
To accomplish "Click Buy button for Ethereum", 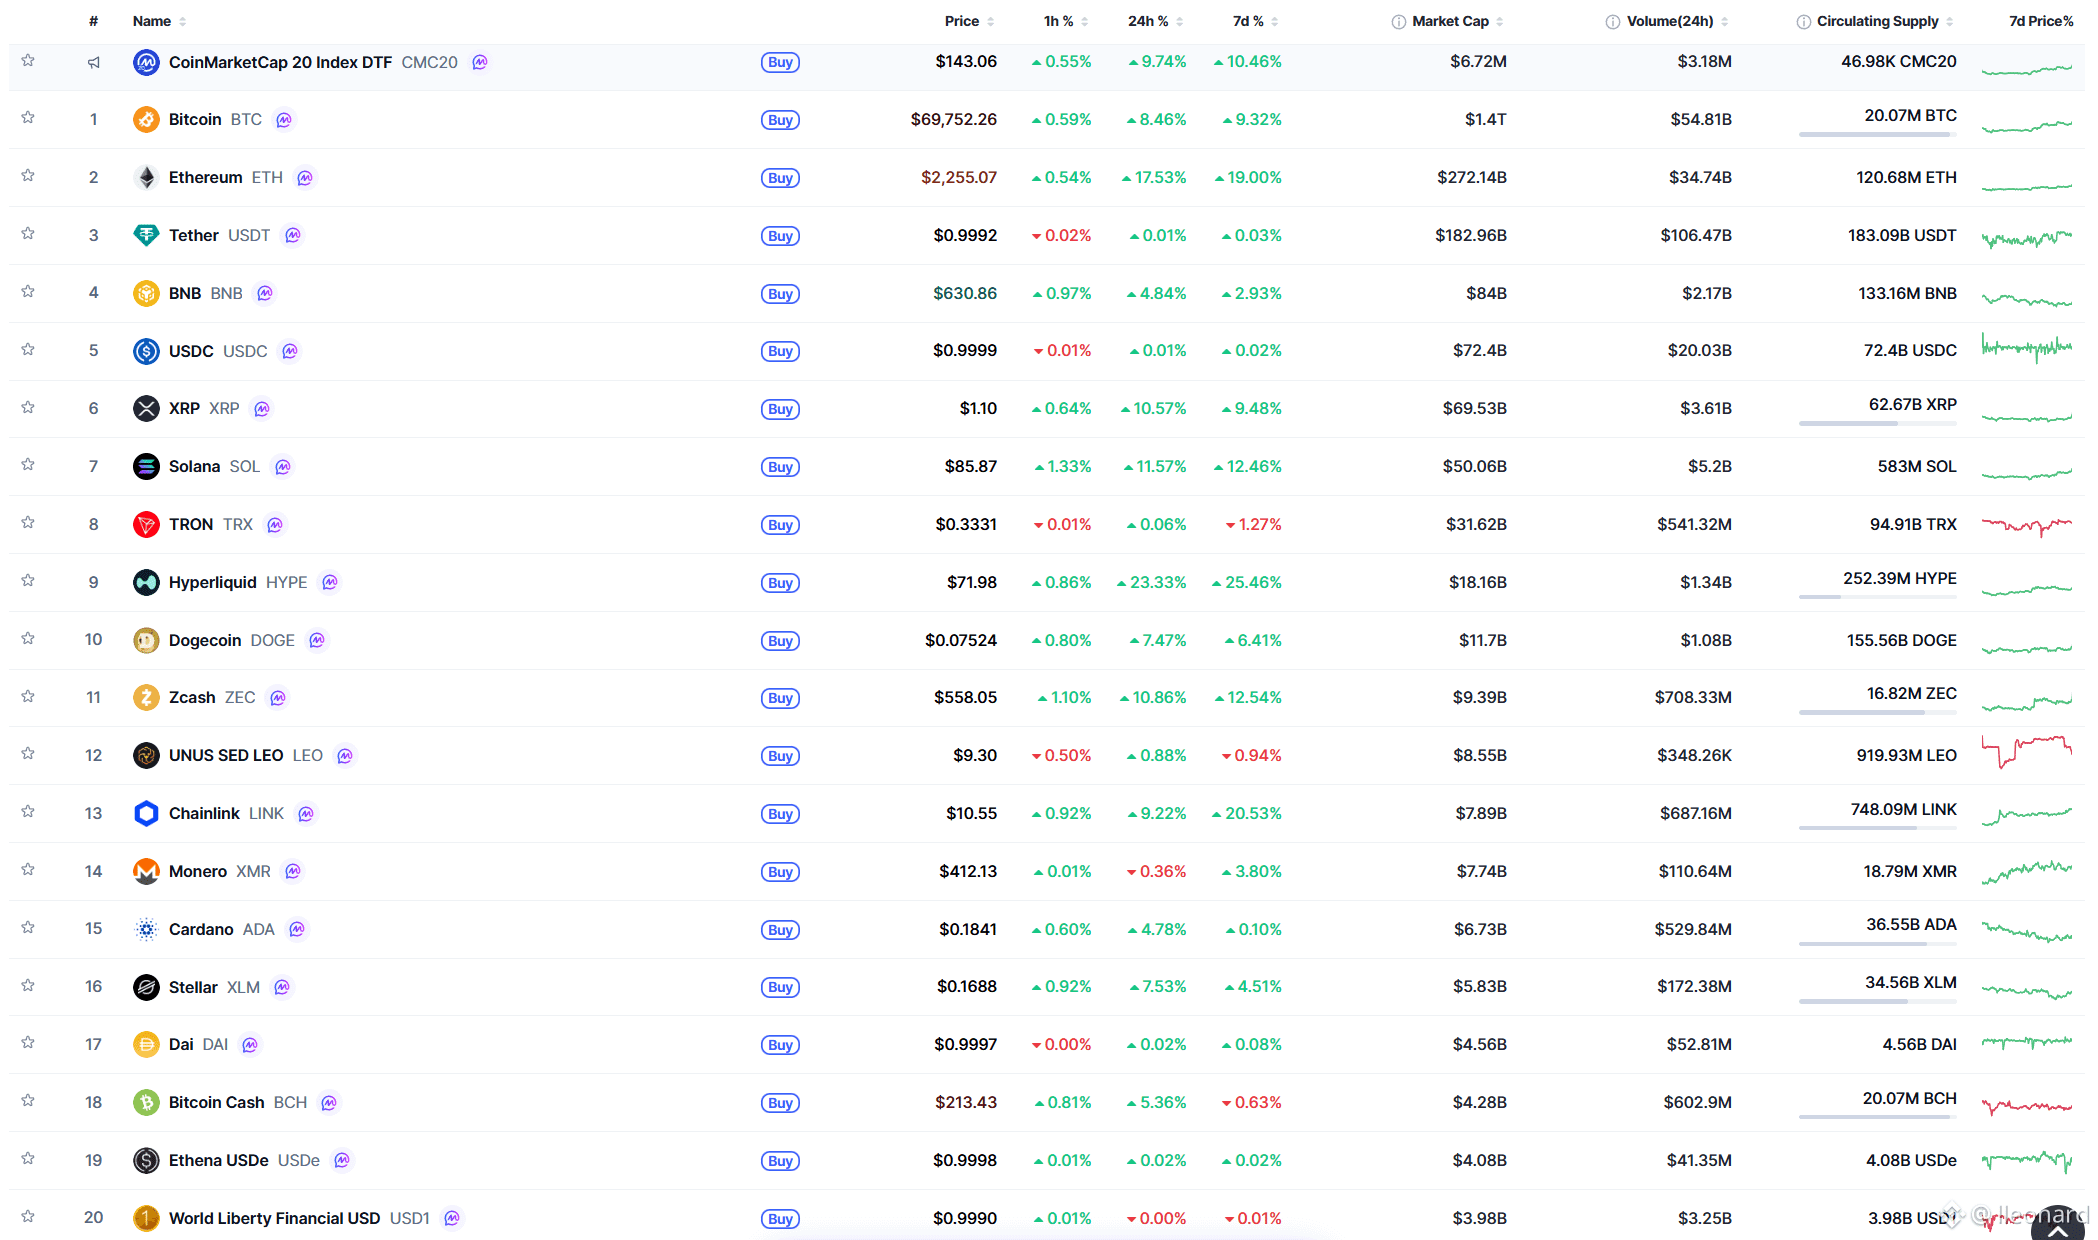I will [x=780, y=178].
